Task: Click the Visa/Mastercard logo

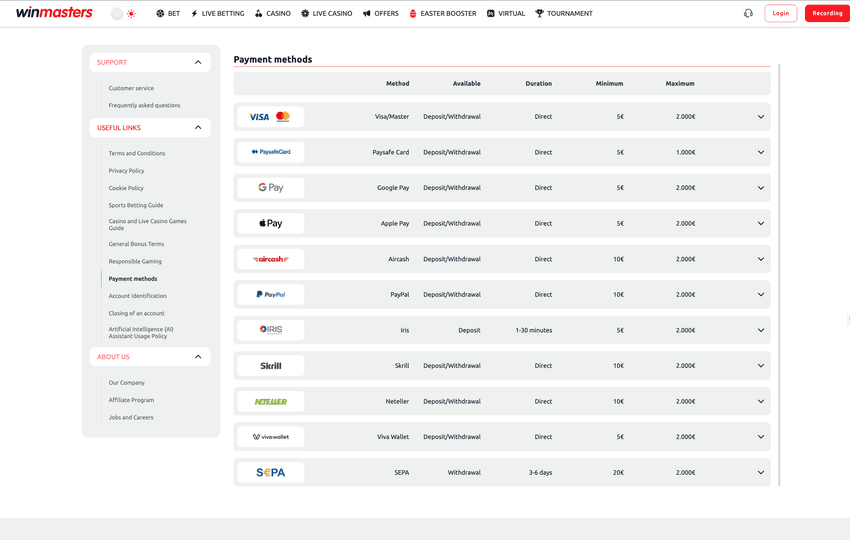Action: (x=271, y=117)
